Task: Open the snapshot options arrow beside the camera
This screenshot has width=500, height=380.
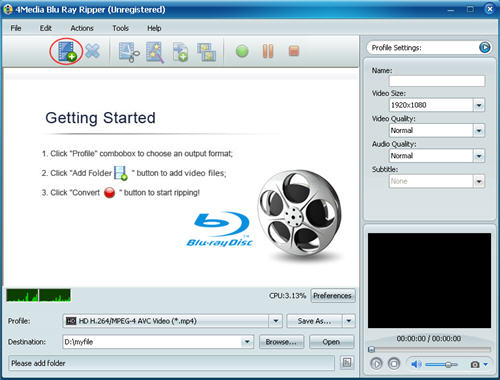Action: pos(486,364)
